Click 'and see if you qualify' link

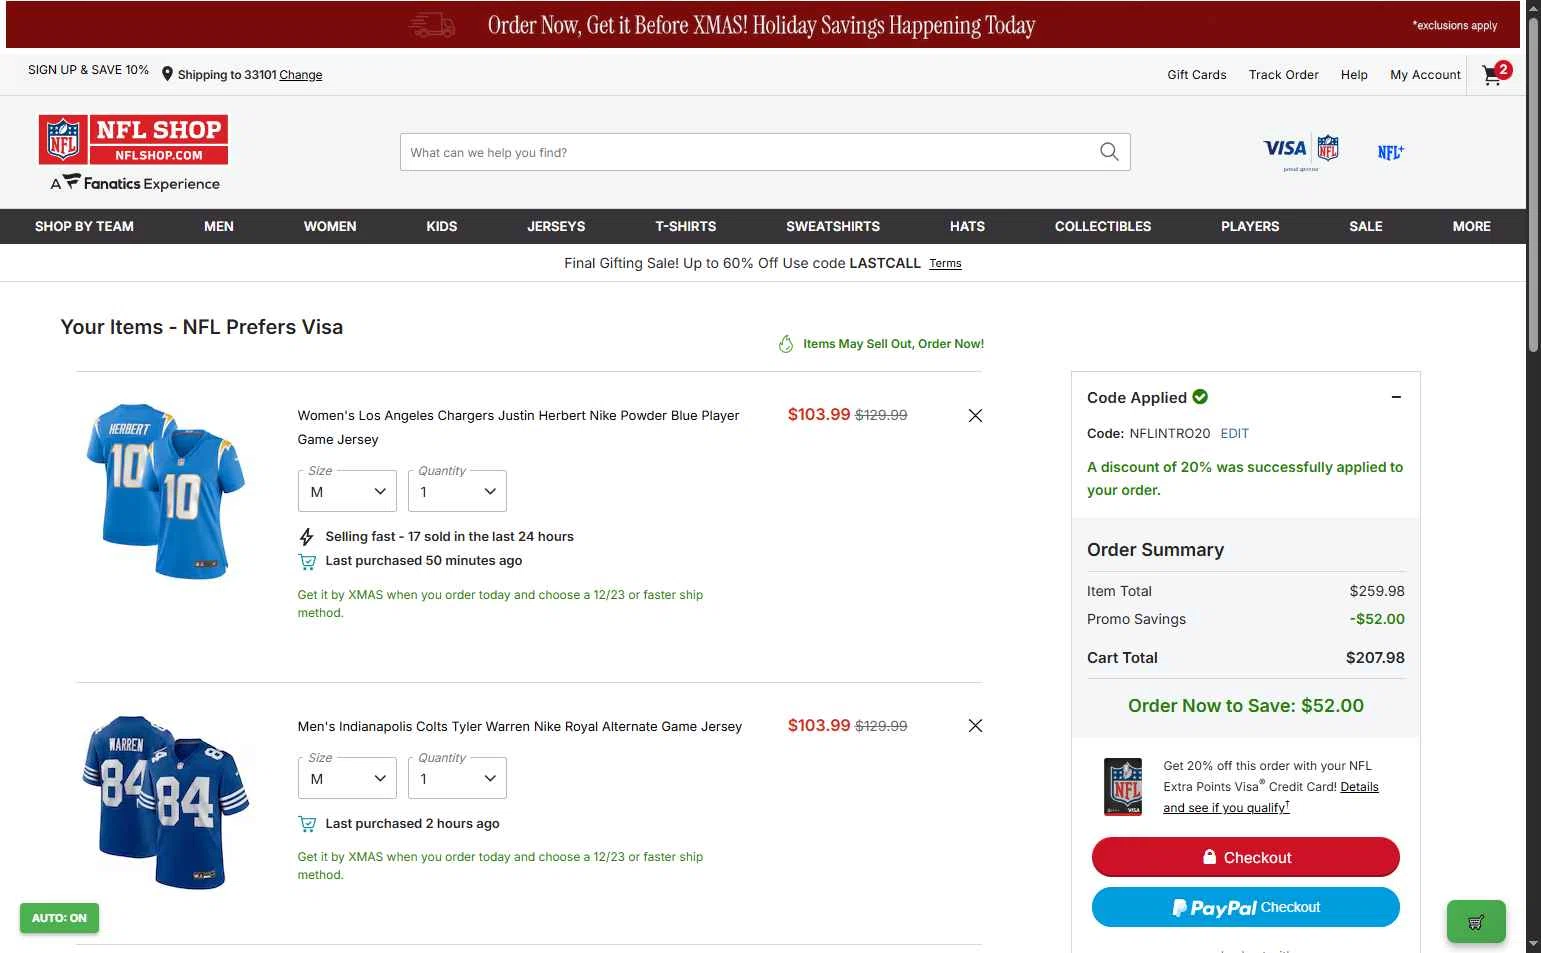click(1226, 808)
